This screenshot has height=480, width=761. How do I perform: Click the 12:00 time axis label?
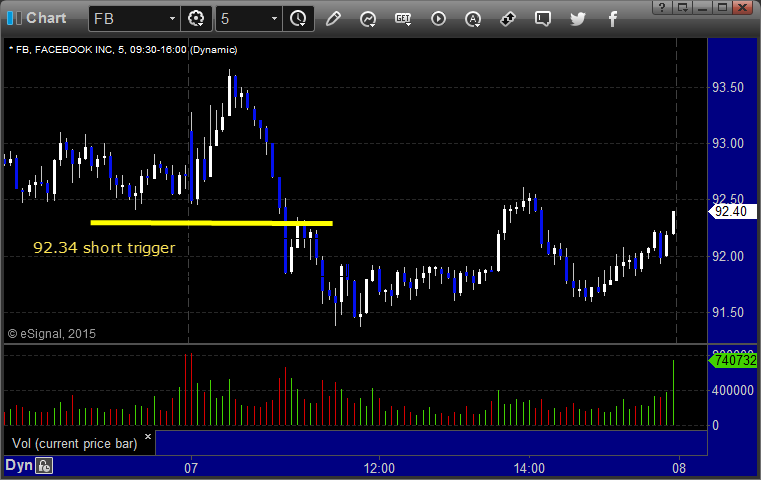point(379,468)
